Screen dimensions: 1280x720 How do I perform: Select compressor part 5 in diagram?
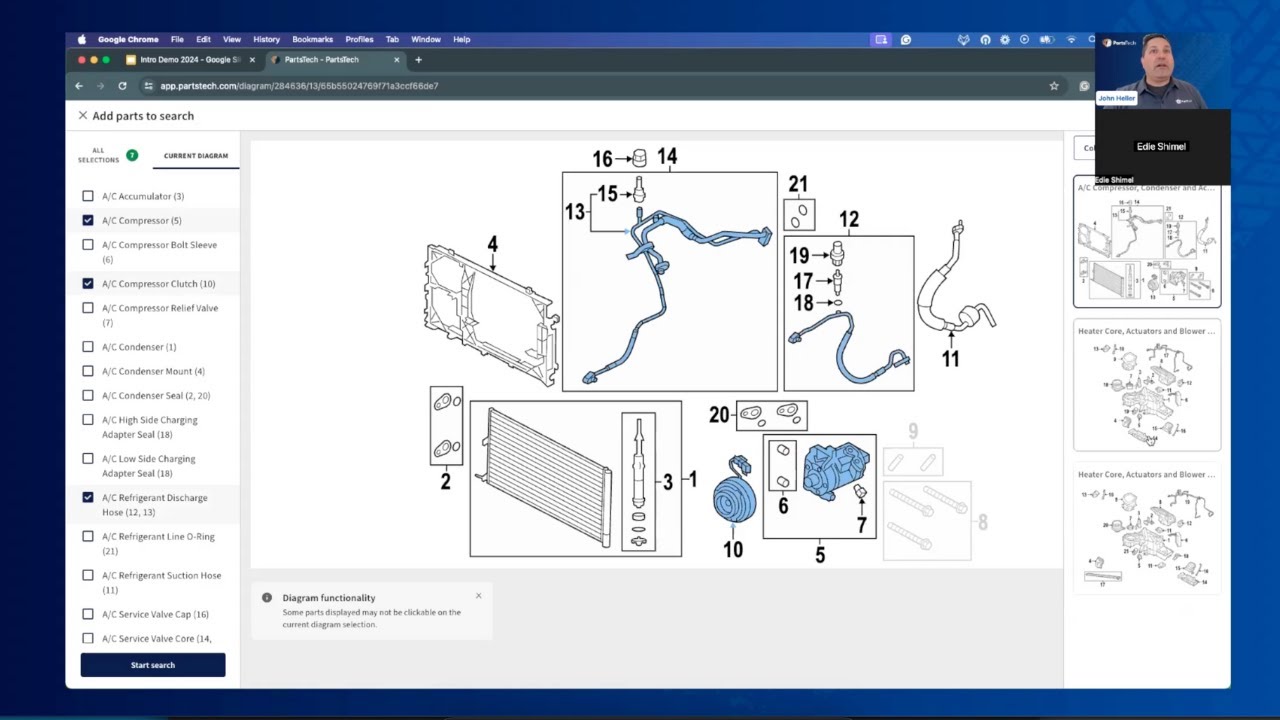tap(837, 473)
